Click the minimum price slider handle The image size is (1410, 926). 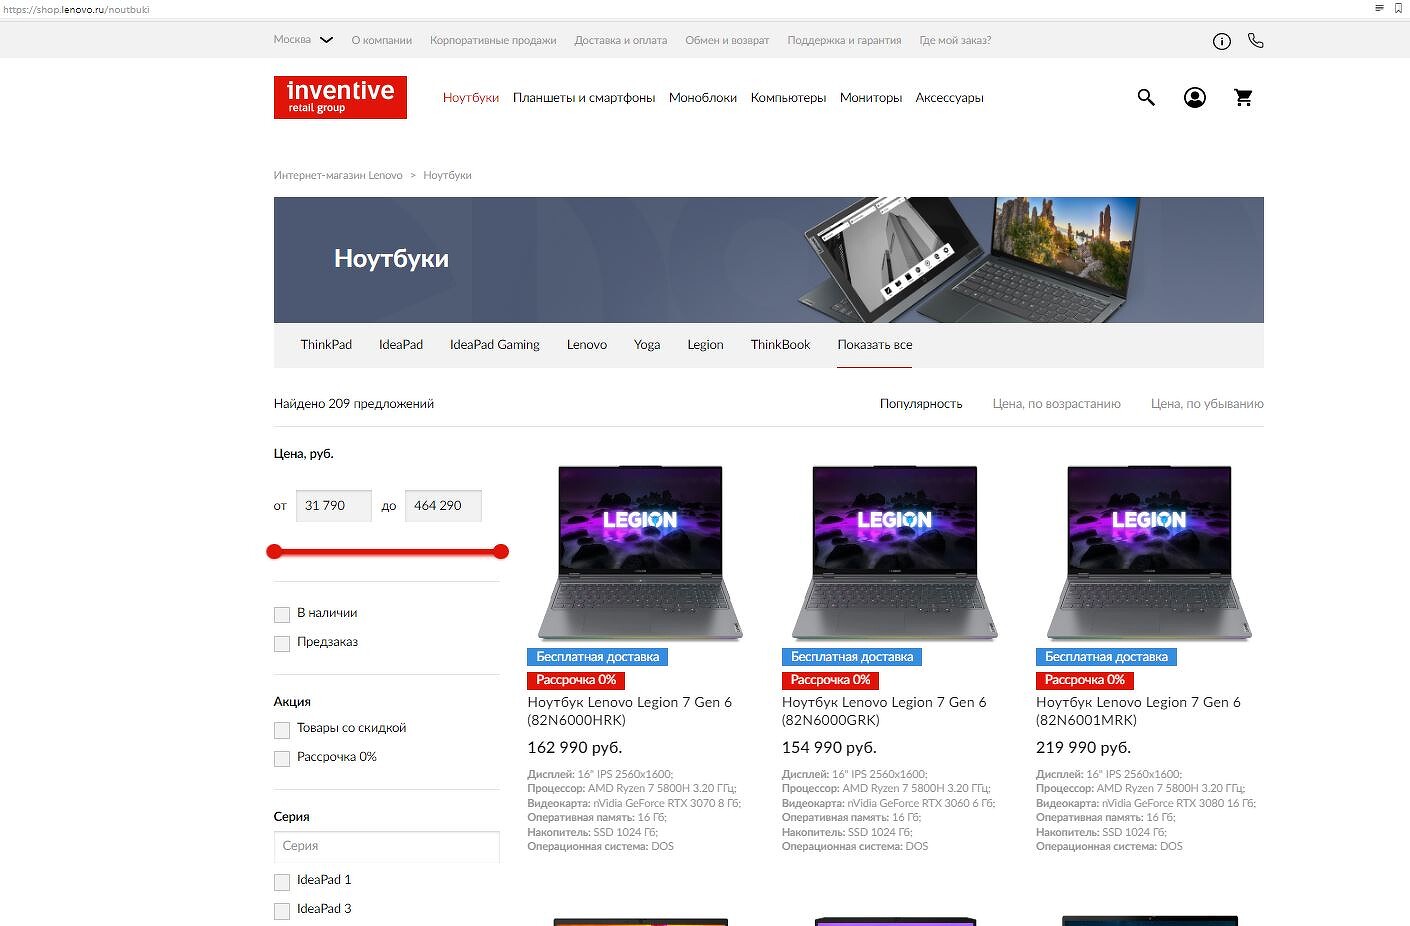pyautogui.click(x=274, y=552)
